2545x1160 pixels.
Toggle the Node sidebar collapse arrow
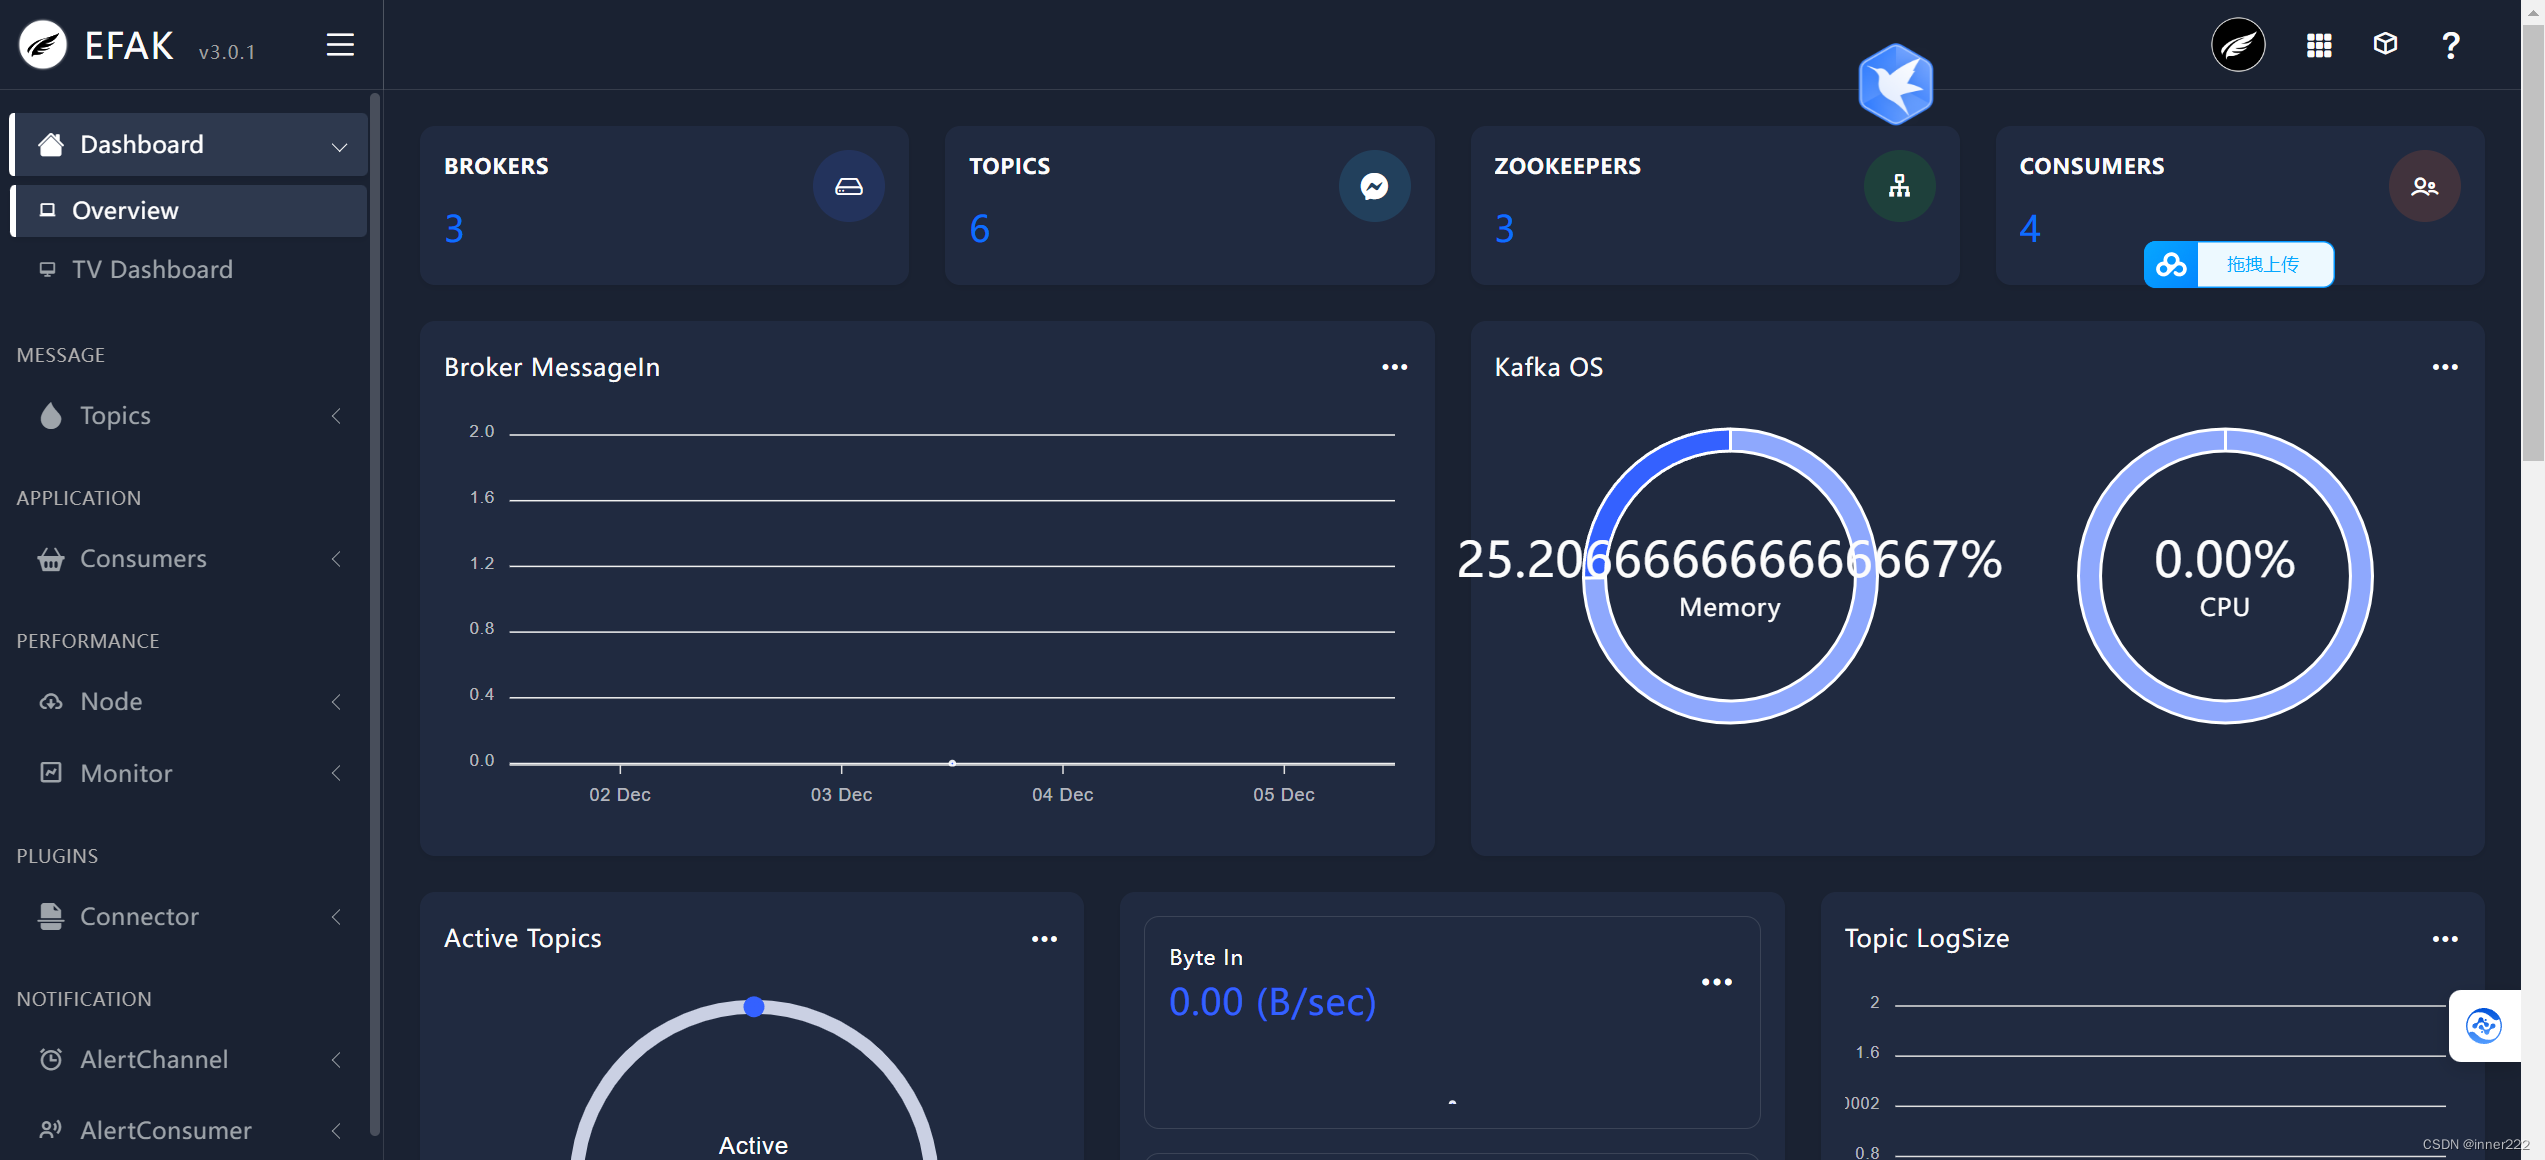pos(334,701)
